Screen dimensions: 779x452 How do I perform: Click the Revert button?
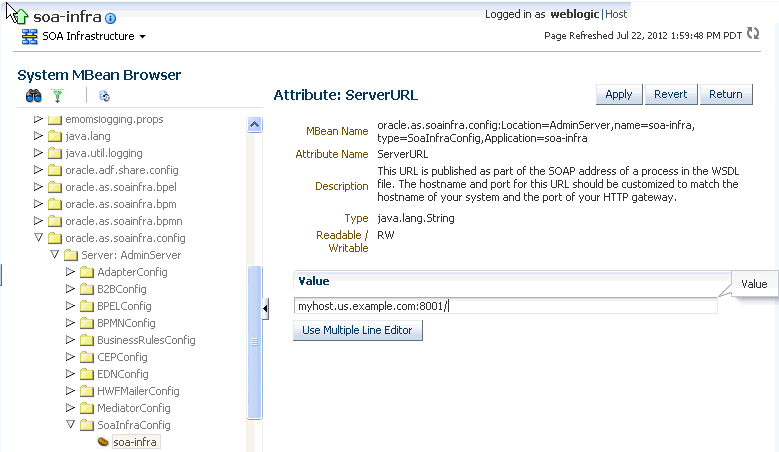671,94
